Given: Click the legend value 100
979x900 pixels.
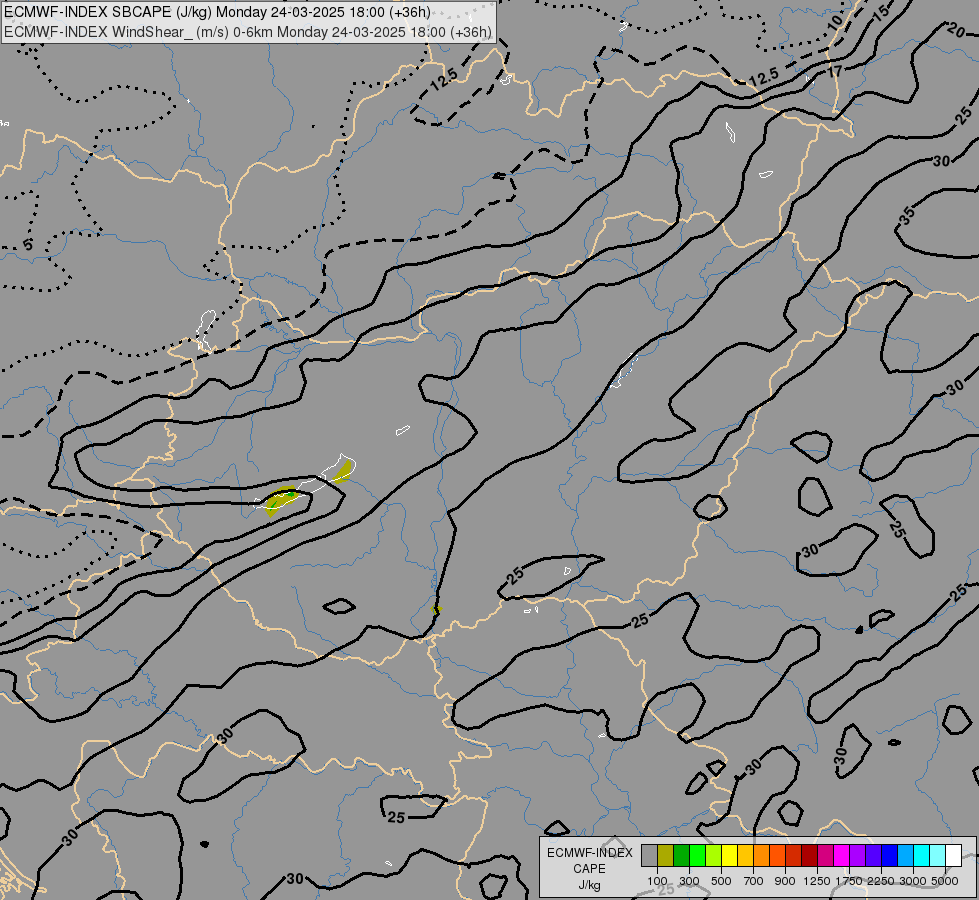Looking at the screenshot, I should pyautogui.click(x=657, y=881).
